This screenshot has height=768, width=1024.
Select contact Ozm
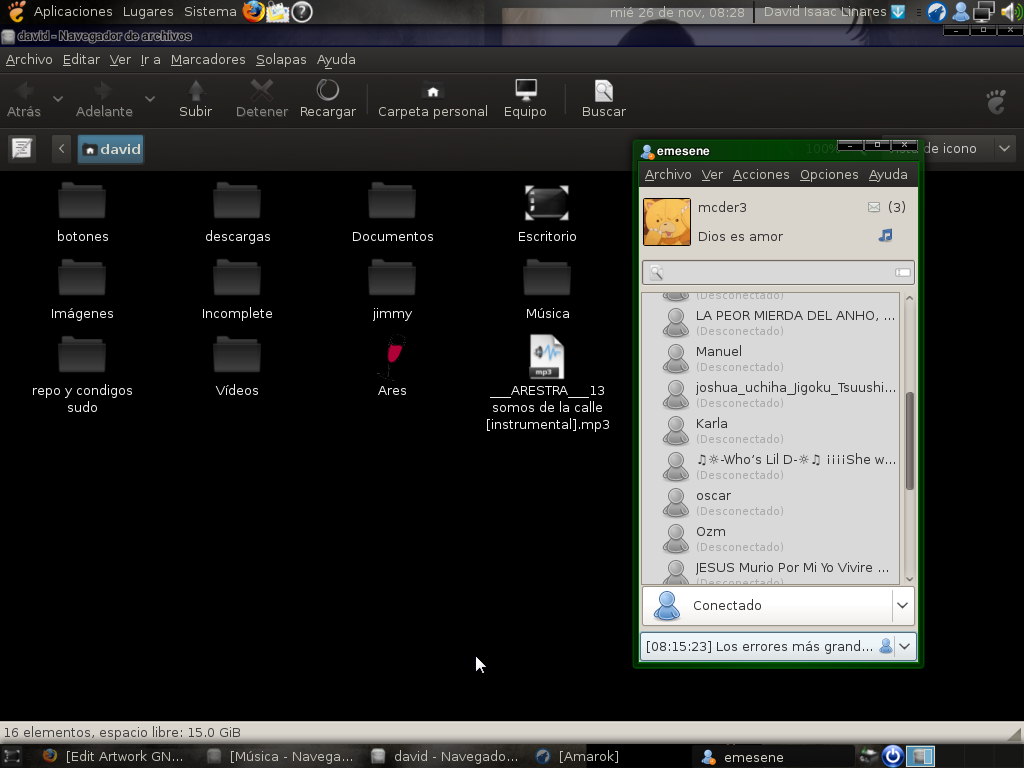[771, 538]
